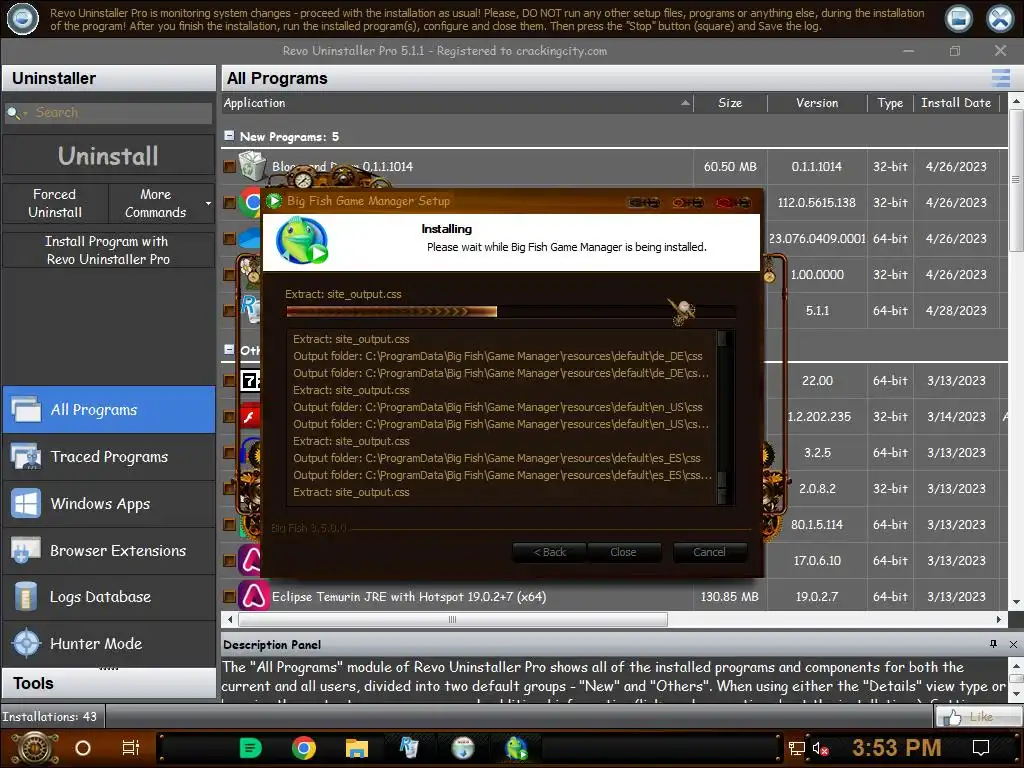Open Traced Programs section
The width and height of the screenshot is (1024, 768).
[109, 456]
